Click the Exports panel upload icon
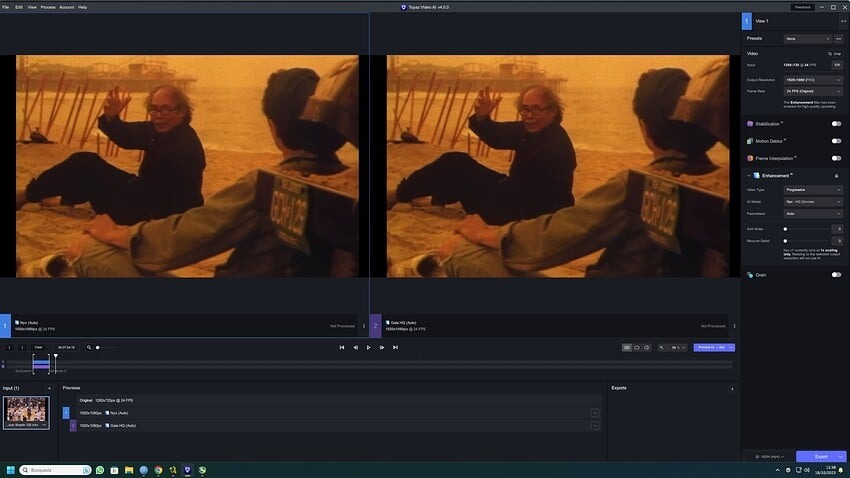 point(732,389)
